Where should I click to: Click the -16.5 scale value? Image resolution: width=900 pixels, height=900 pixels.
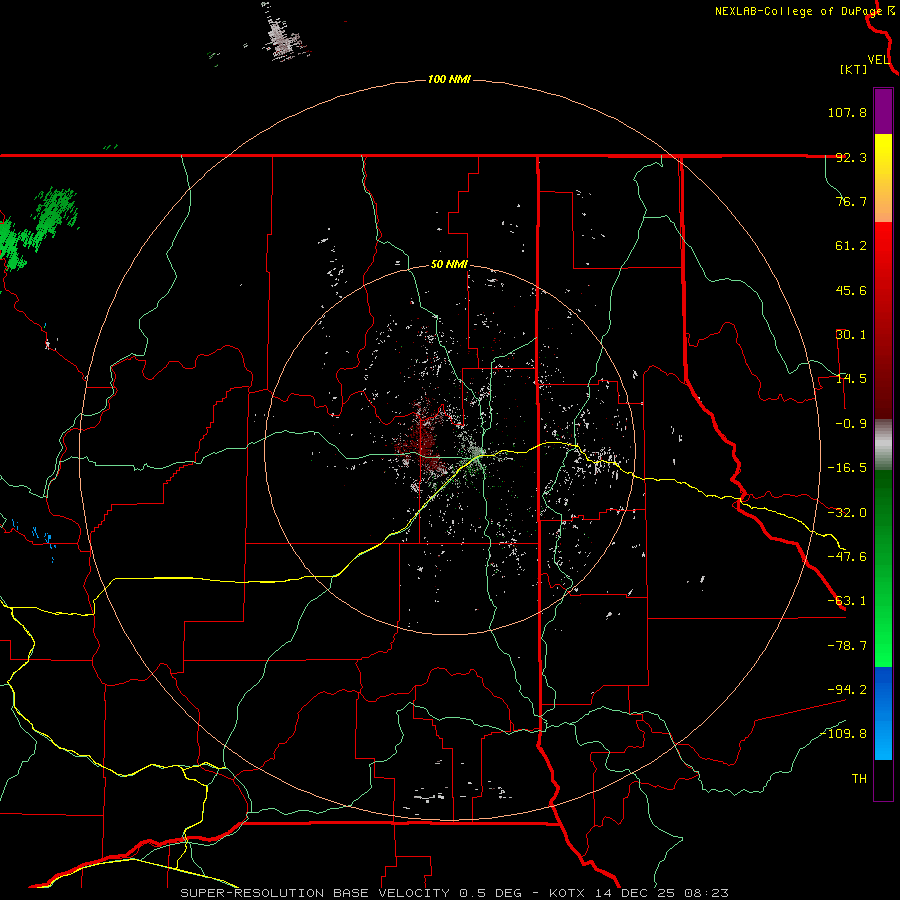click(x=847, y=468)
